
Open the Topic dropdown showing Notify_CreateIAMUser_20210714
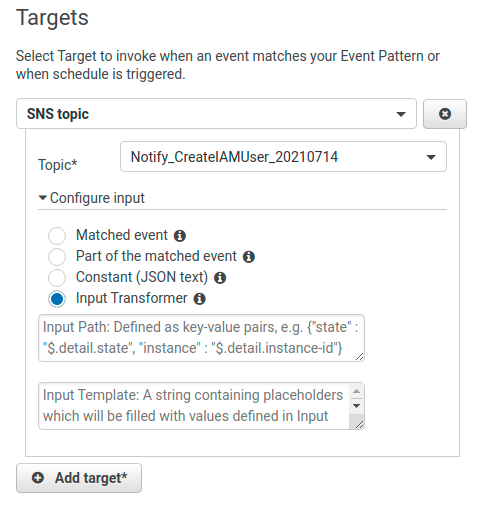coord(283,157)
